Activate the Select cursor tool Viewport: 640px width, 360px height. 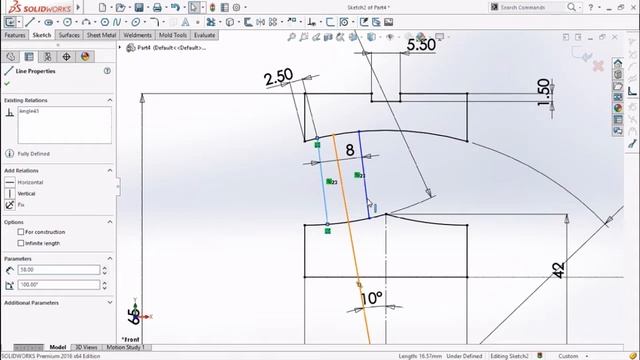pos(194,7)
